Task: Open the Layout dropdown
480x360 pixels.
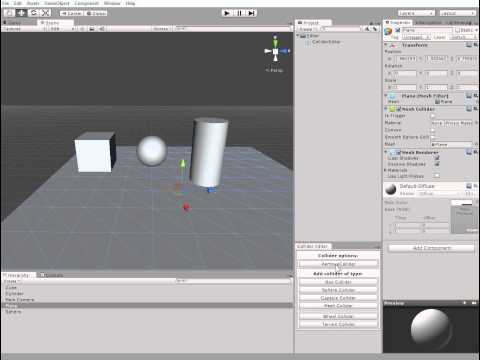Action: coord(457,13)
